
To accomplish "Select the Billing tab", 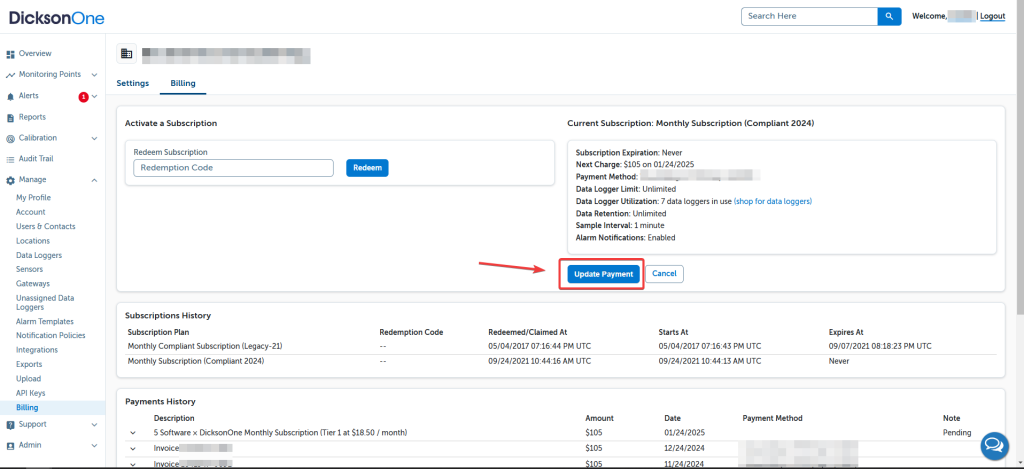I will [x=183, y=83].
